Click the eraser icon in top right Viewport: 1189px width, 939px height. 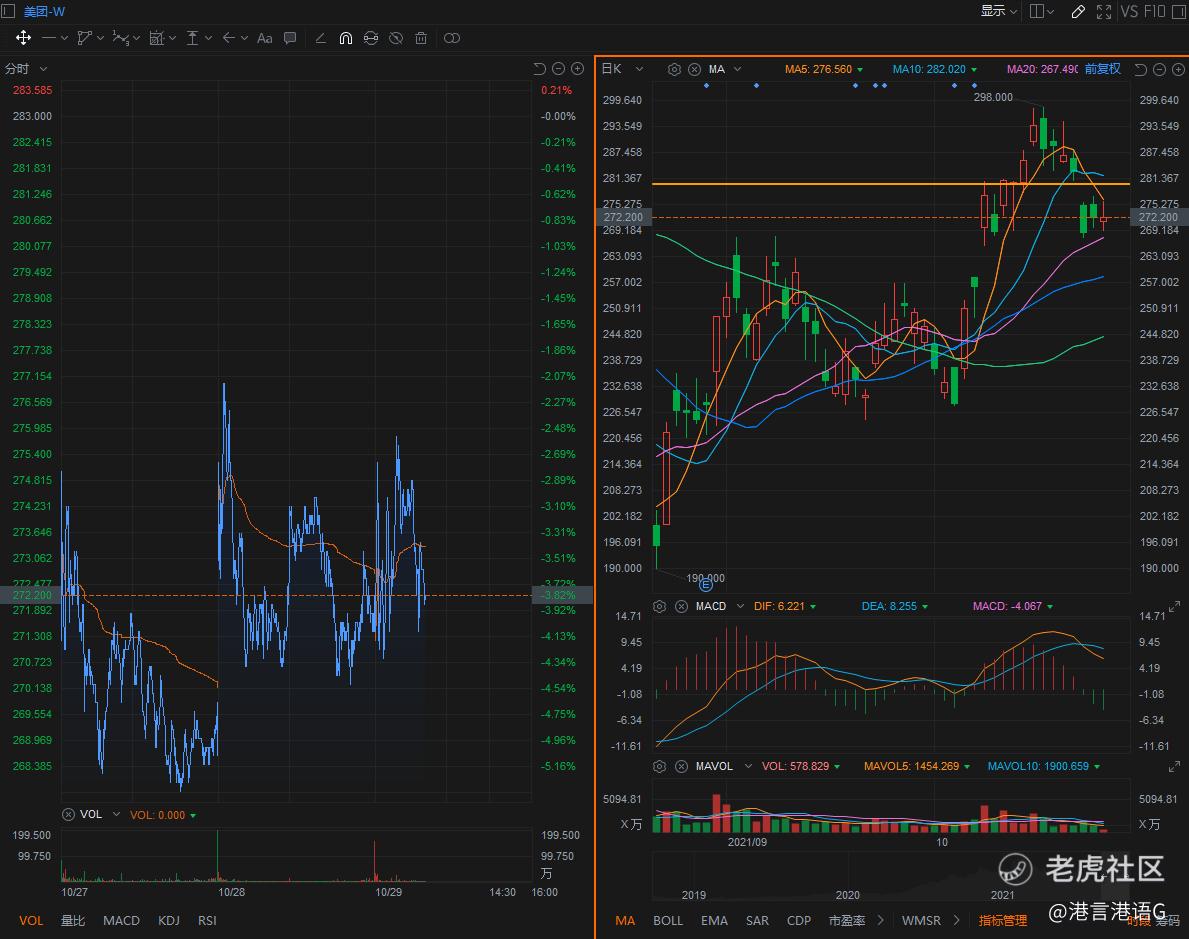click(1077, 11)
